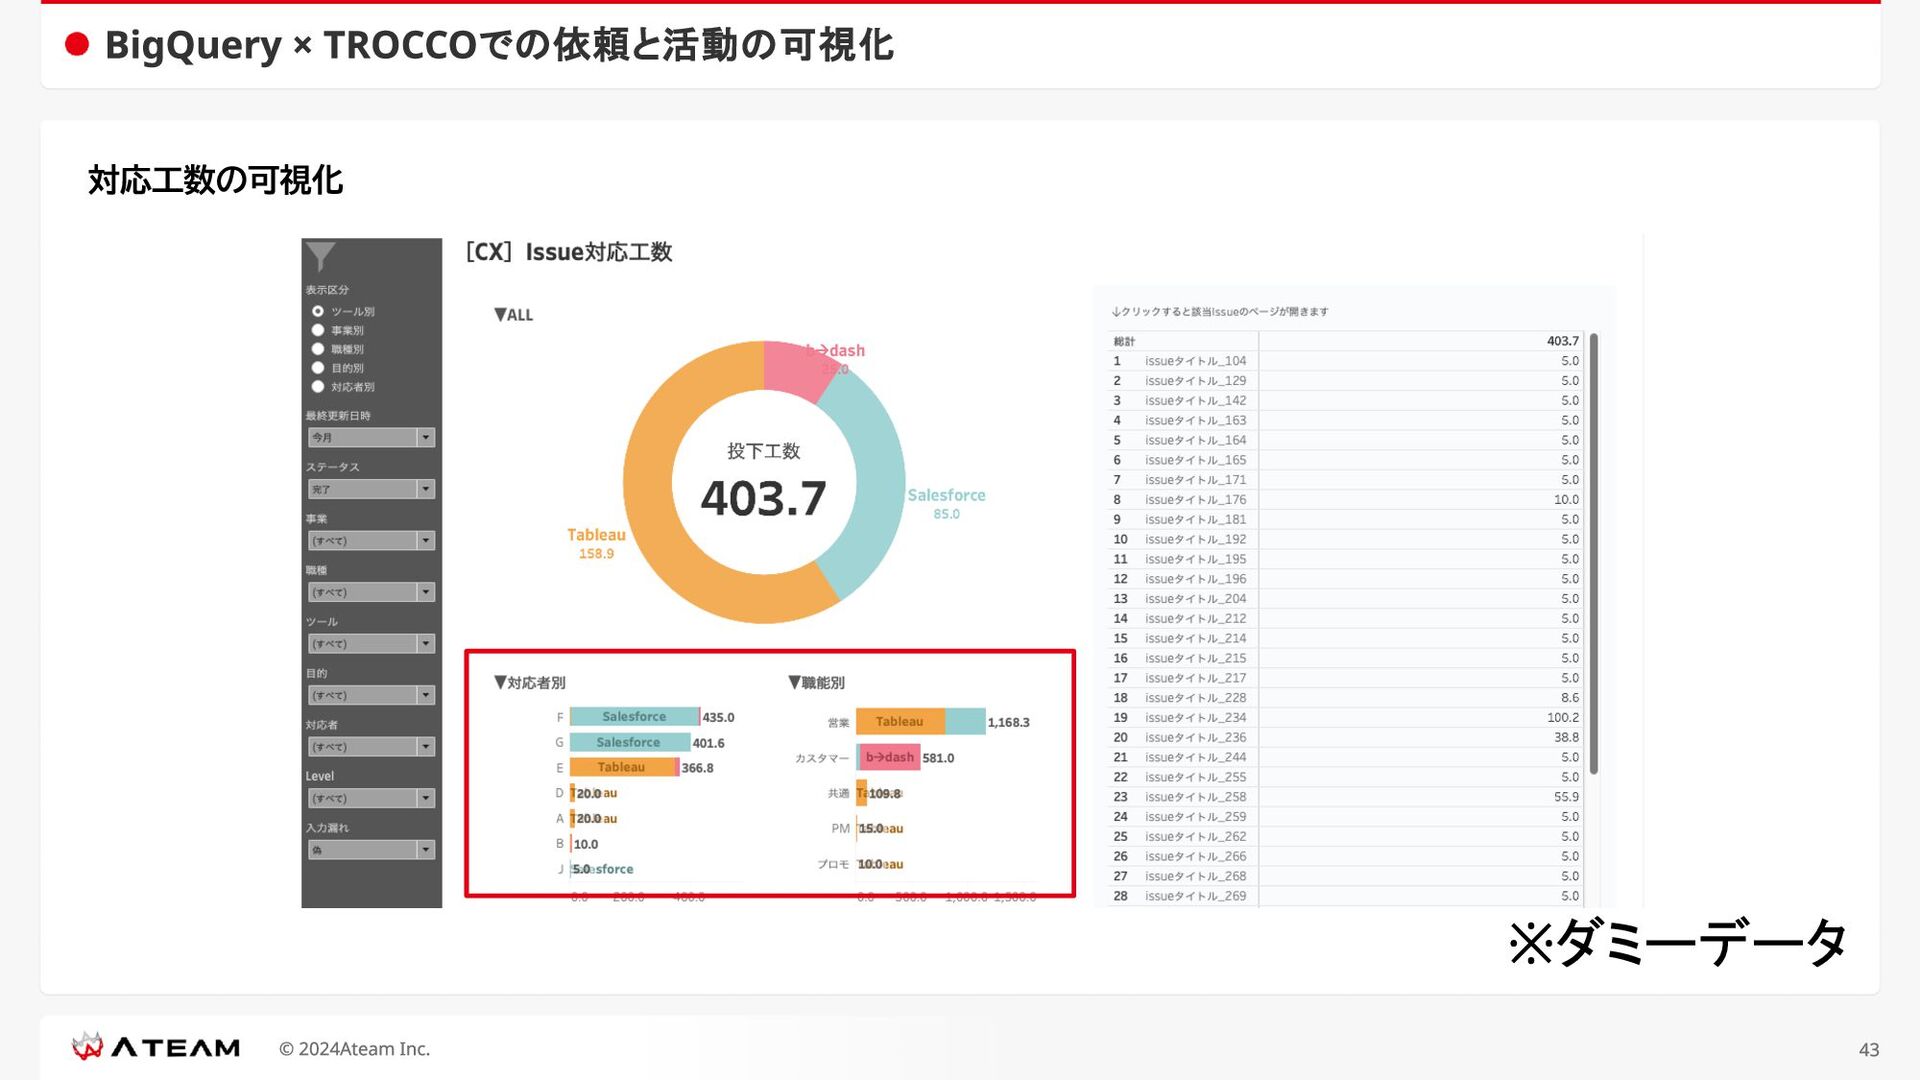Click bar F Salesforce 435.0 in 対応者別
The width and height of the screenshot is (1920, 1080).
pyautogui.click(x=634, y=717)
